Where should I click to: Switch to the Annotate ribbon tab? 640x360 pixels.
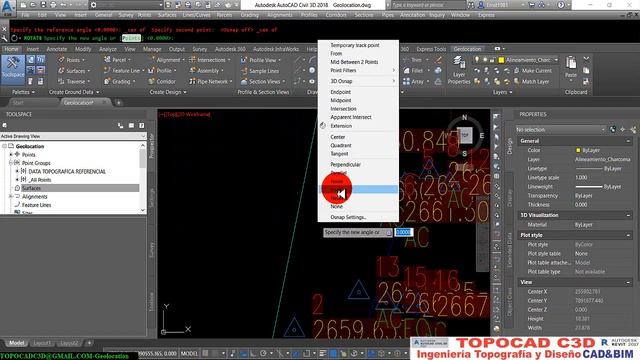pos(57,49)
